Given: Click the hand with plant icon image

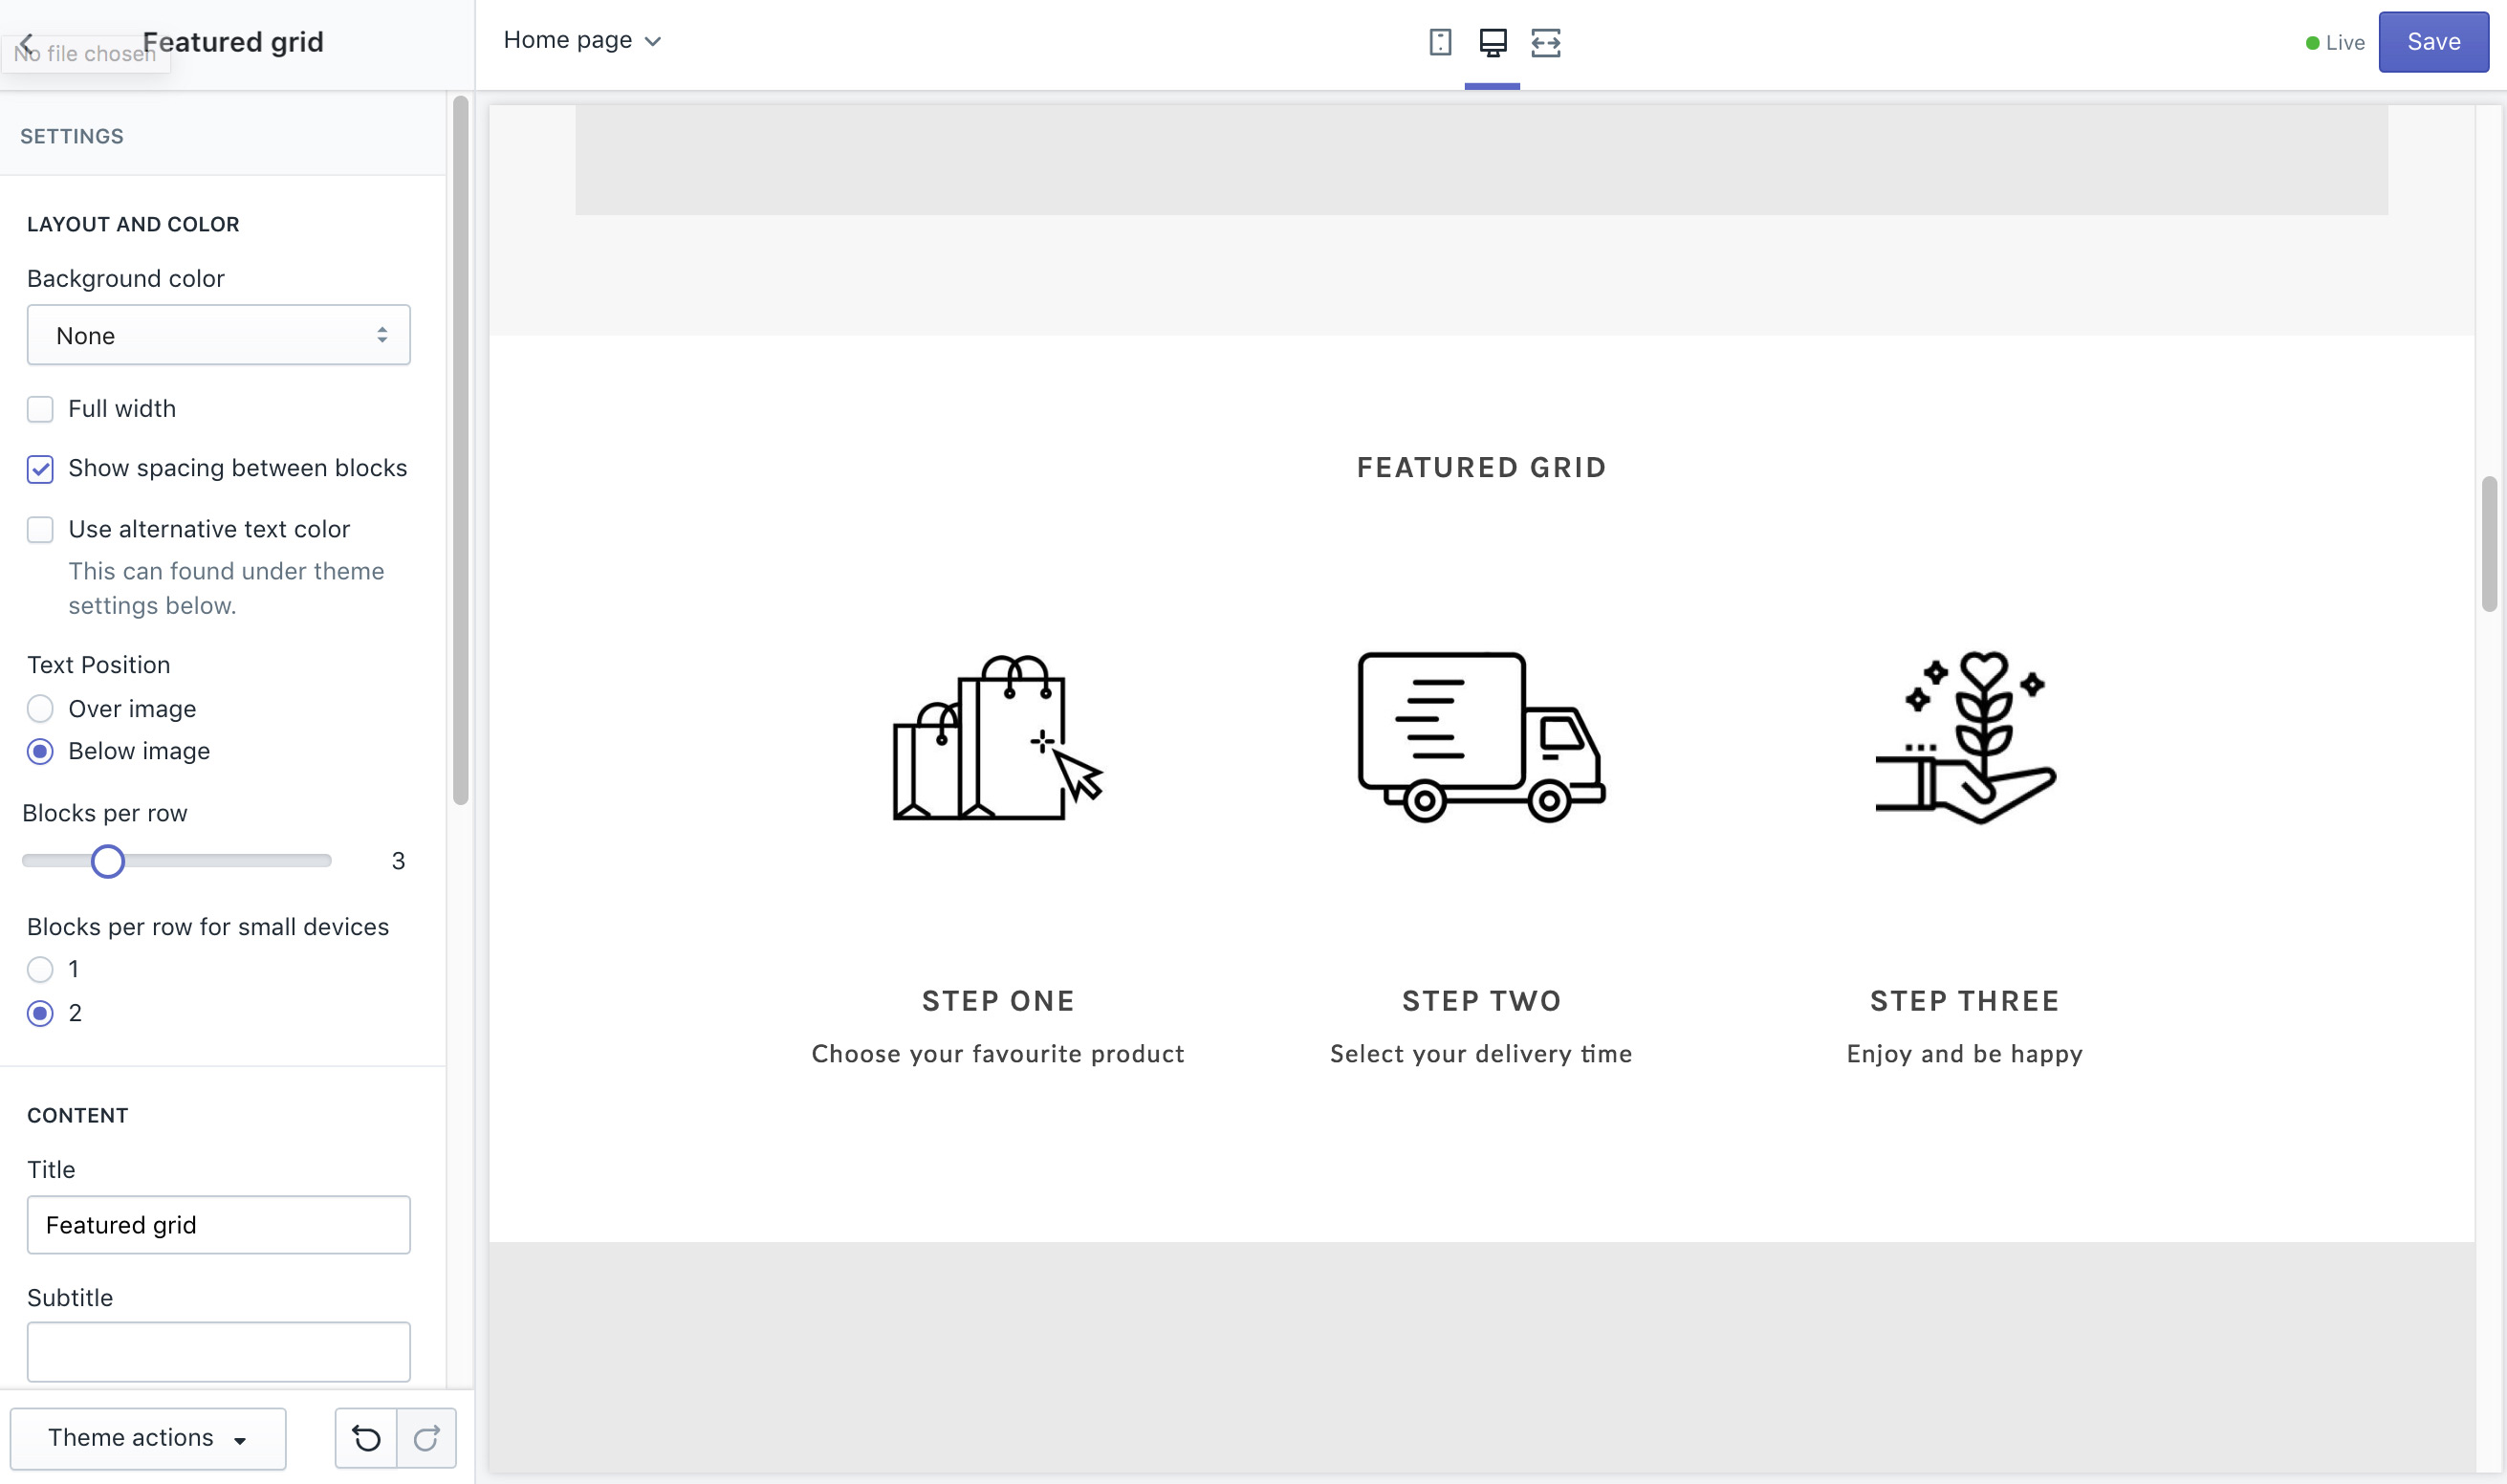Looking at the screenshot, I should pos(1964,738).
